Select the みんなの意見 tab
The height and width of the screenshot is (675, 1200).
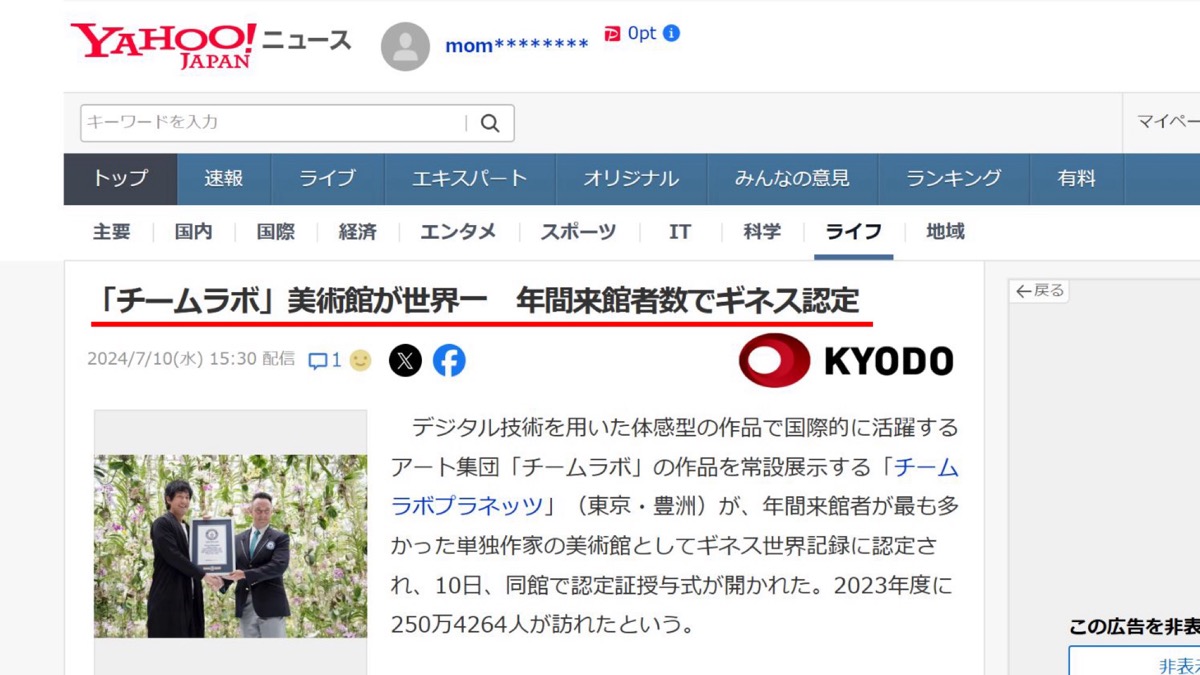[792, 179]
